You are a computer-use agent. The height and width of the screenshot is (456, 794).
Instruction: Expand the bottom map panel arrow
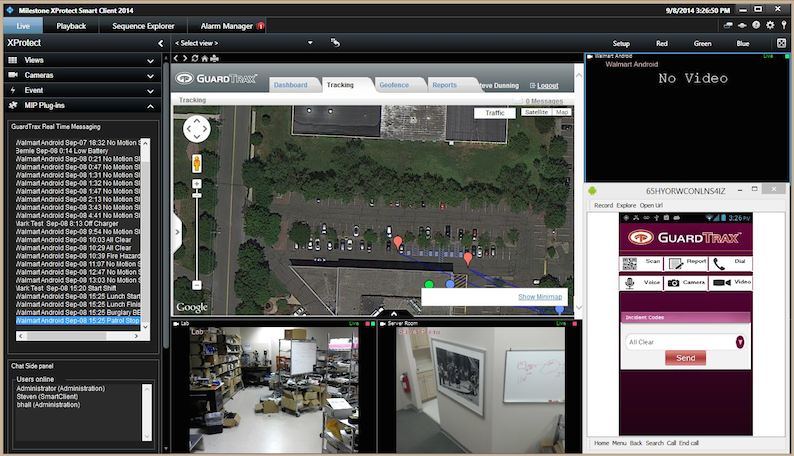click(394, 313)
